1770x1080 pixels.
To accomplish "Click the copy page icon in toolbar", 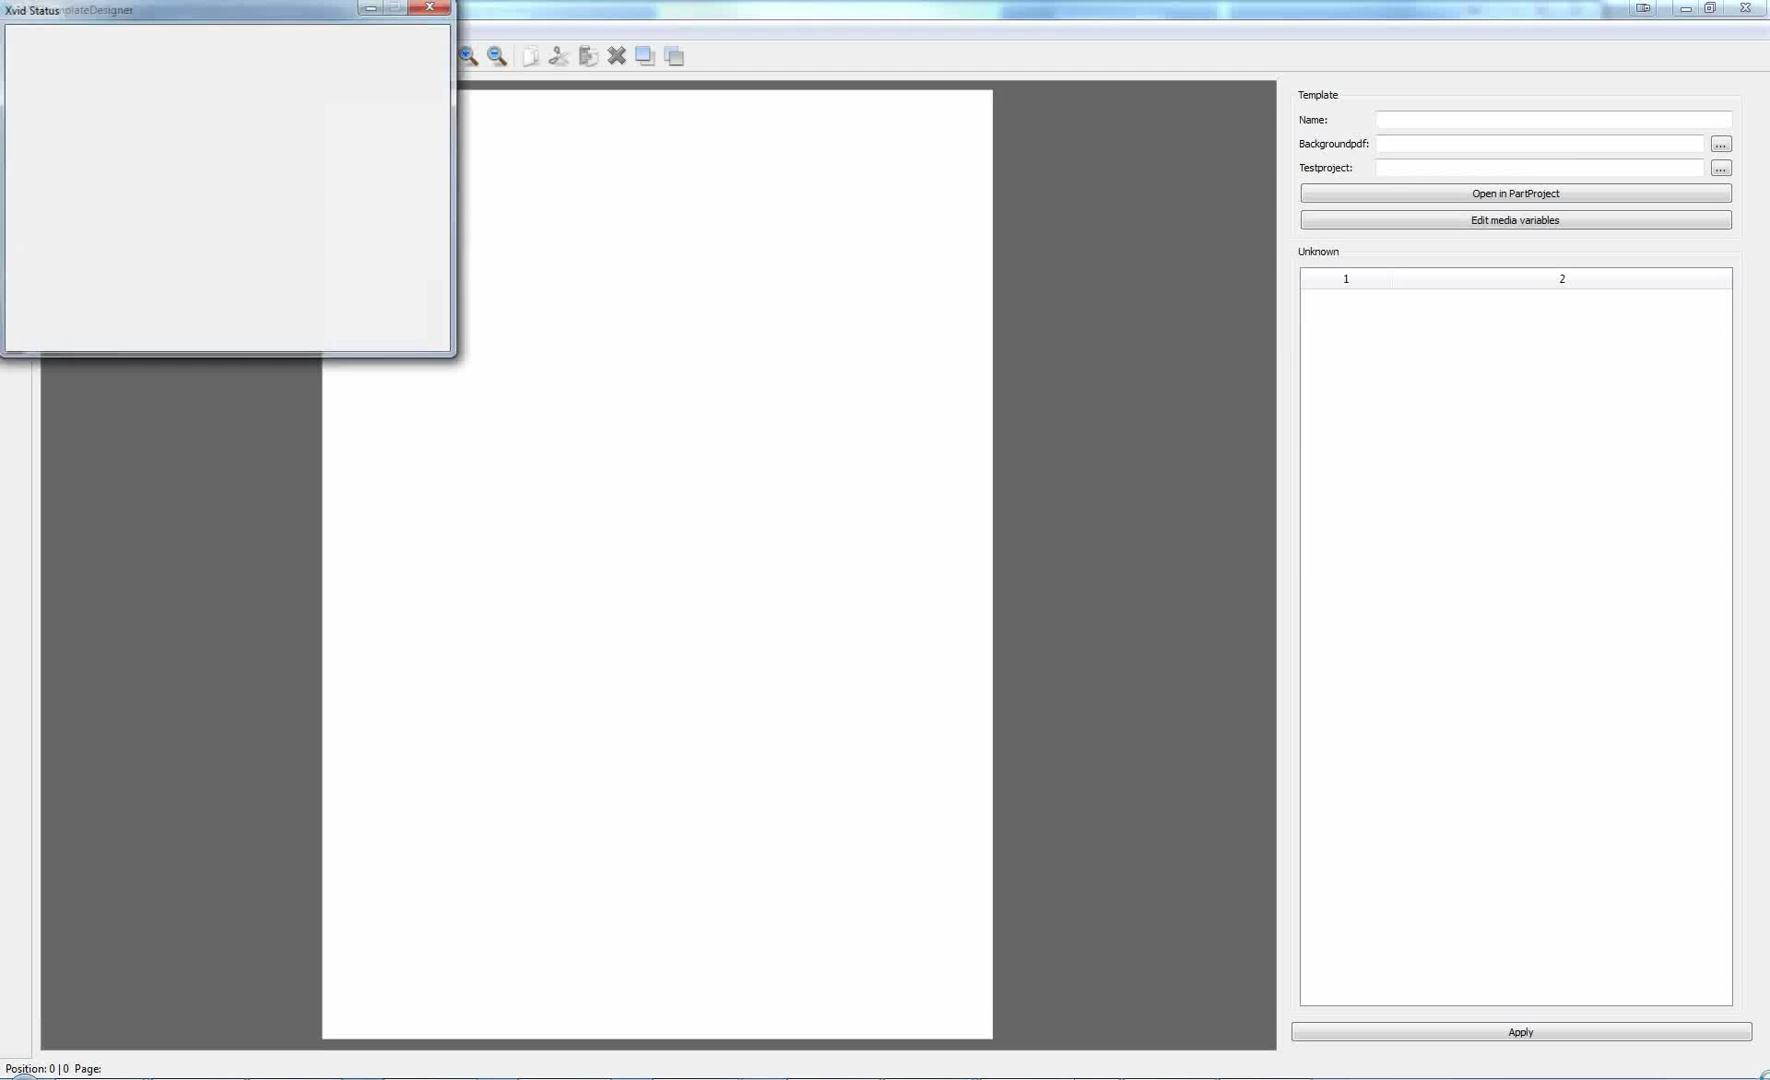I will click(x=530, y=56).
